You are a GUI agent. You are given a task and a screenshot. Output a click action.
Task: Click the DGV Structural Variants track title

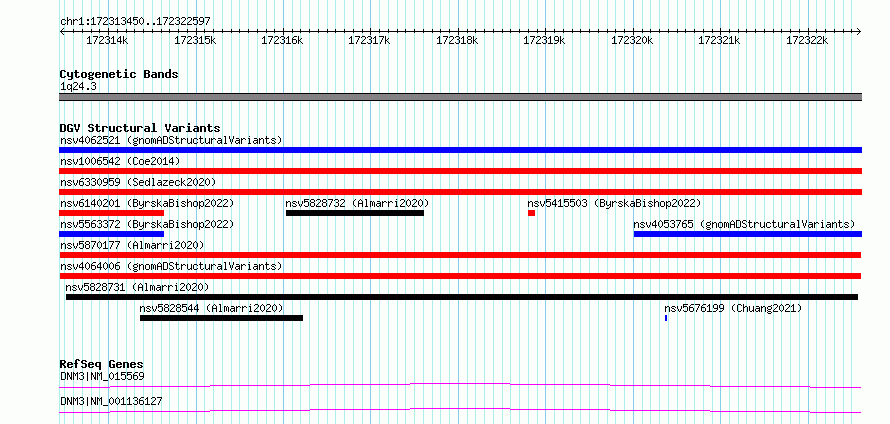[x=140, y=128]
